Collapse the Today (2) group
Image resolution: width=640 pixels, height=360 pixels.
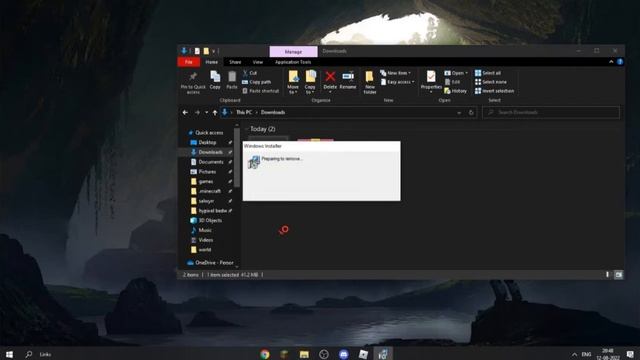[x=247, y=129]
